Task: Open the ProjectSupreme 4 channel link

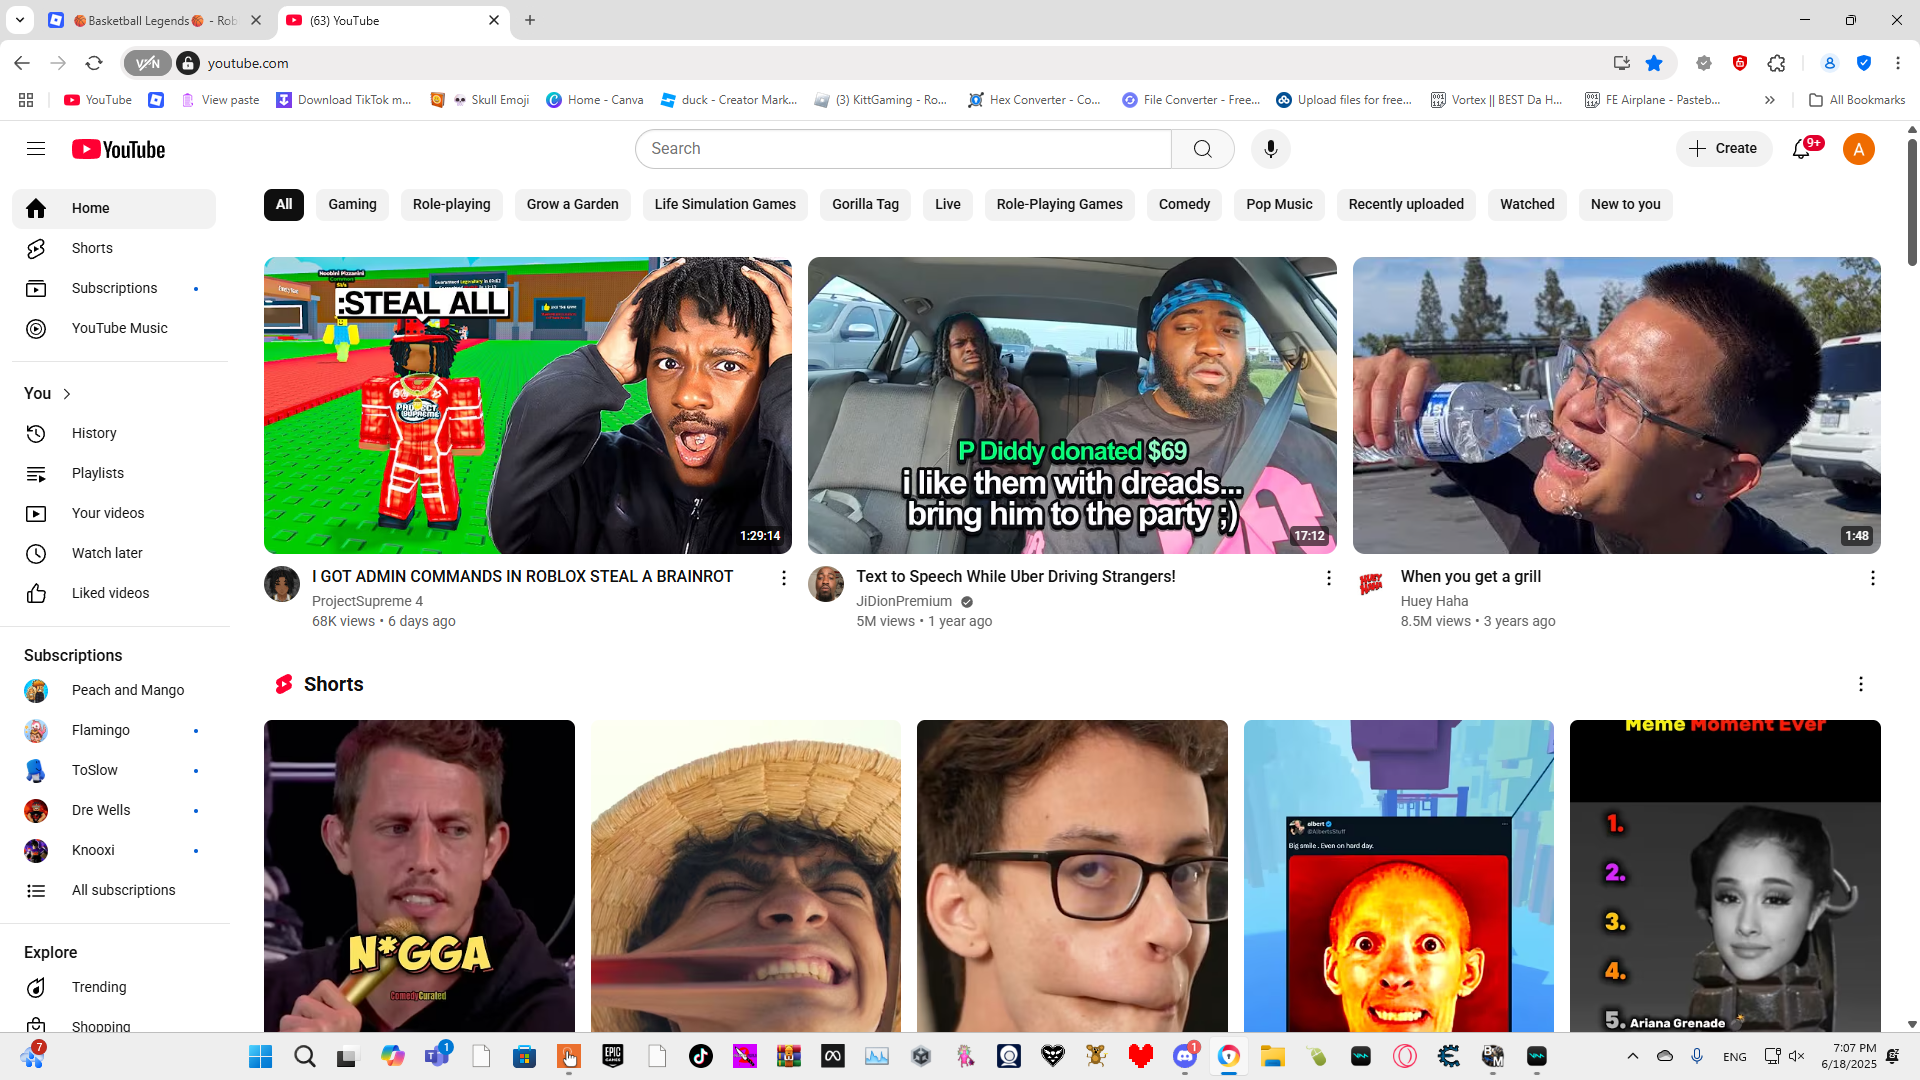Action: point(367,601)
